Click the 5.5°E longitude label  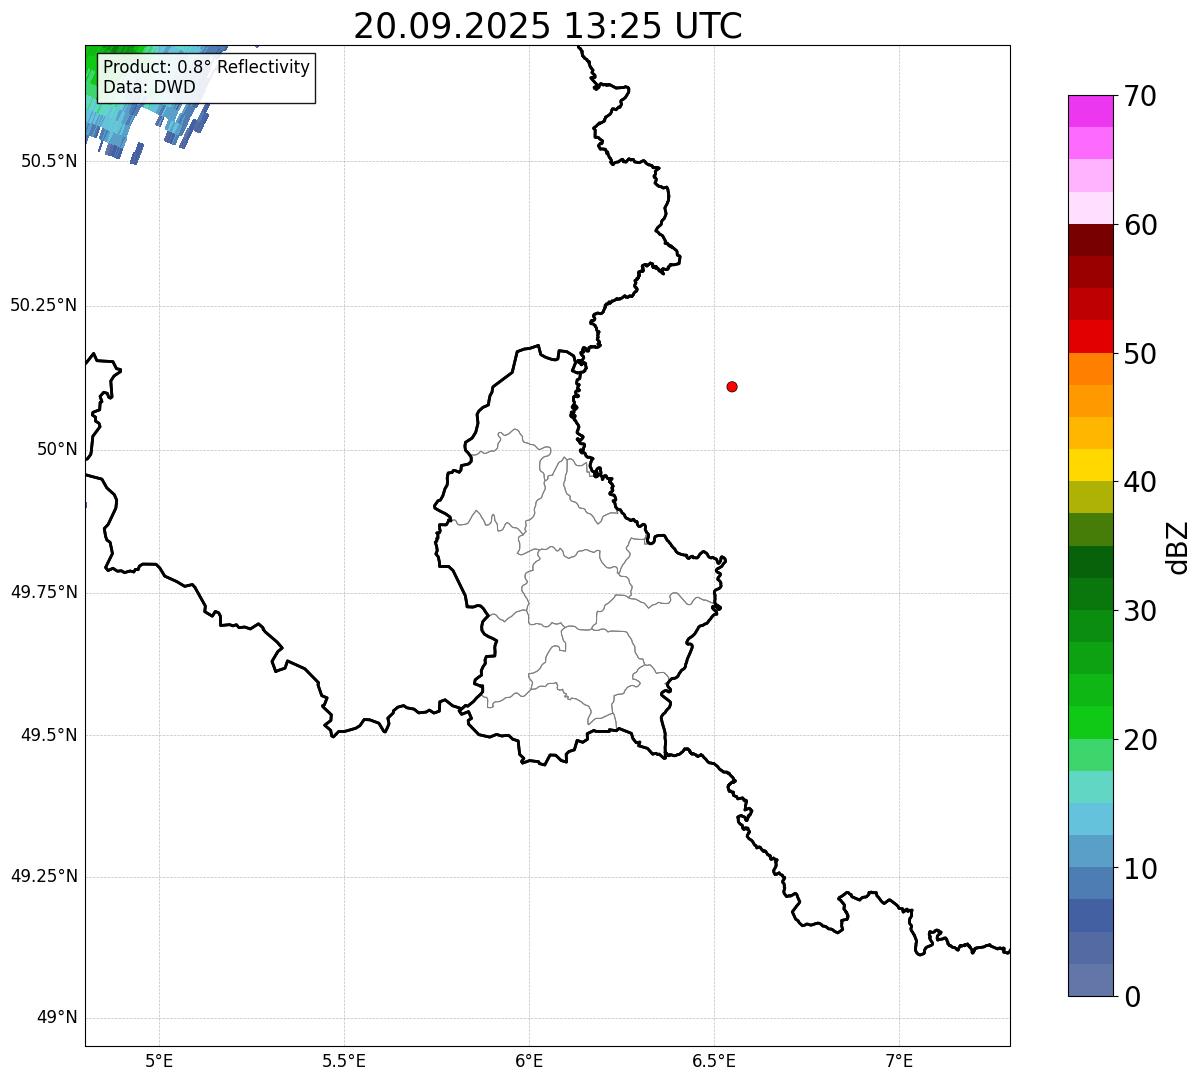pyautogui.click(x=344, y=1060)
